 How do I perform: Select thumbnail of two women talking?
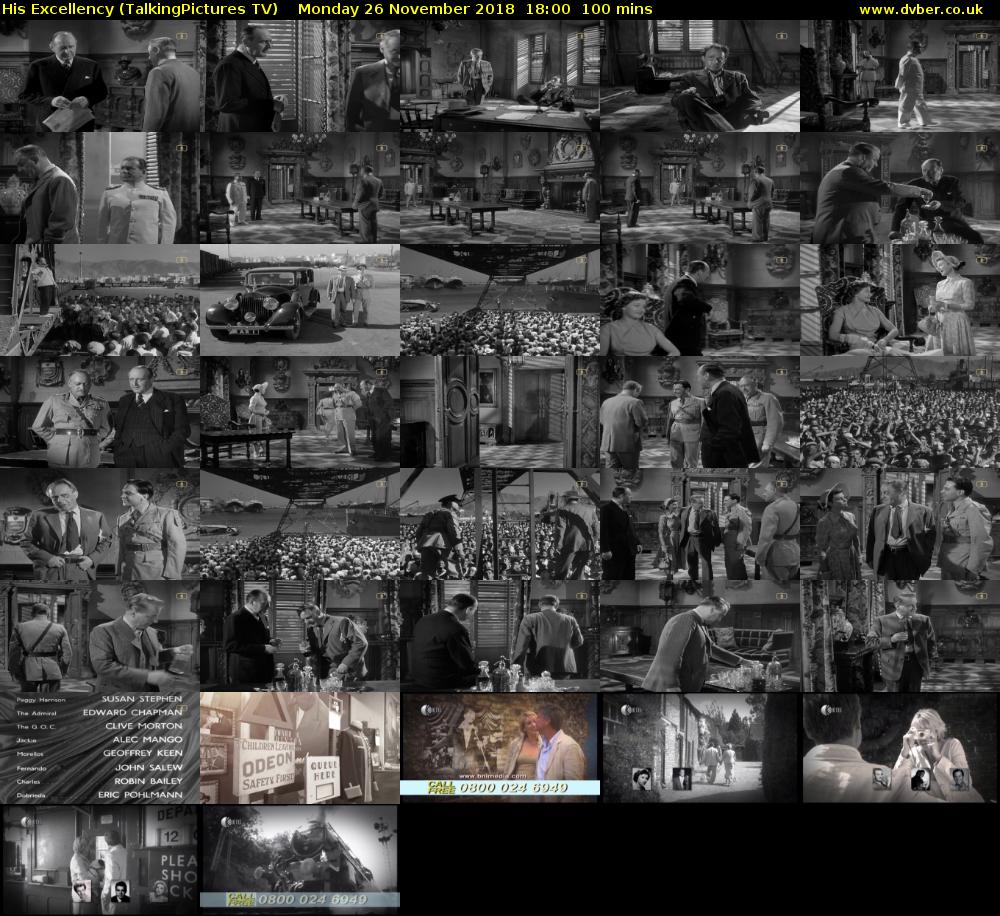[x=899, y=300]
